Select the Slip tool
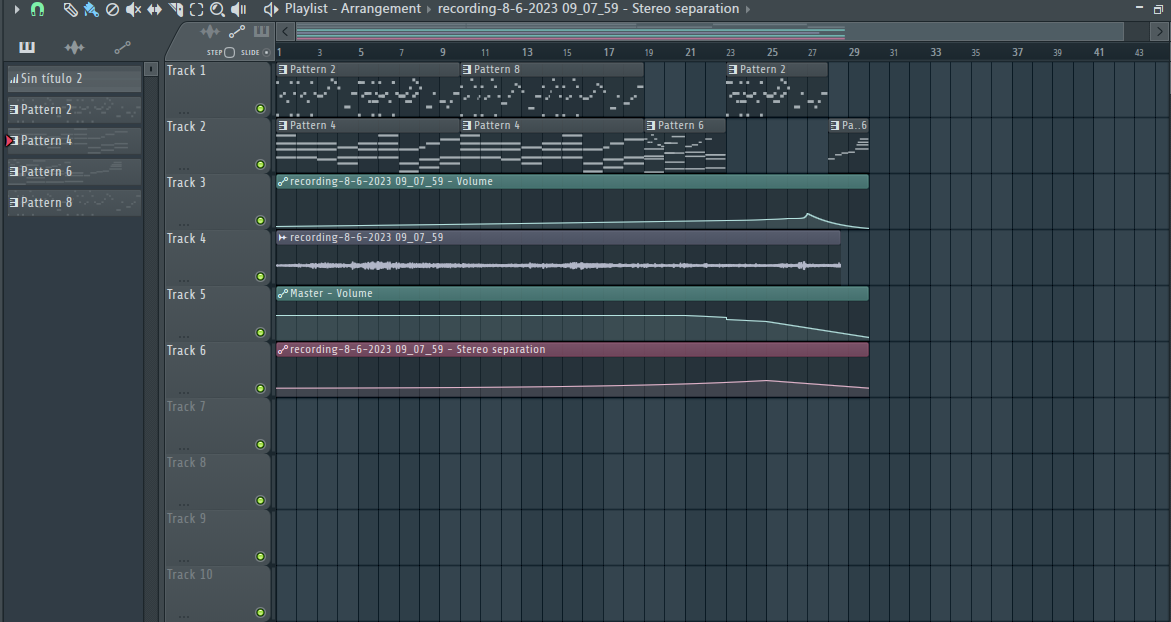 point(155,10)
